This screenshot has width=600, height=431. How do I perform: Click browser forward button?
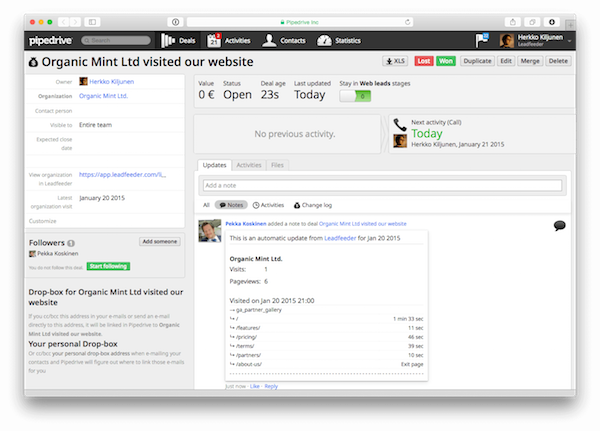click(75, 22)
